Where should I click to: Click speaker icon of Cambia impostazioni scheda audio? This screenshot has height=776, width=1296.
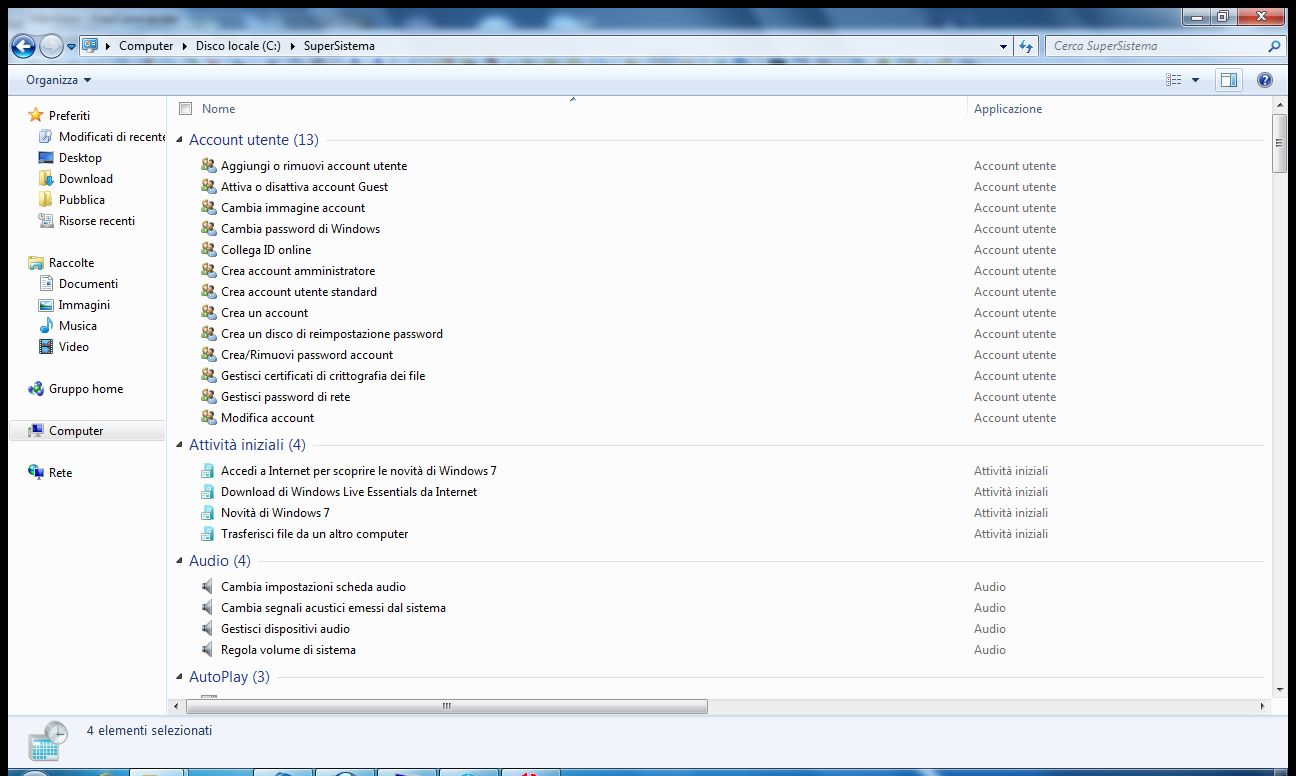tap(208, 587)
